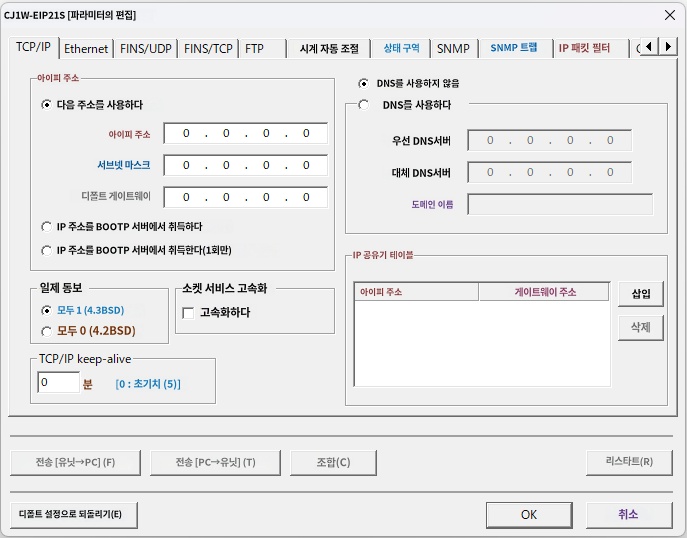Open the FINS/TCP tab

point(208,49)
